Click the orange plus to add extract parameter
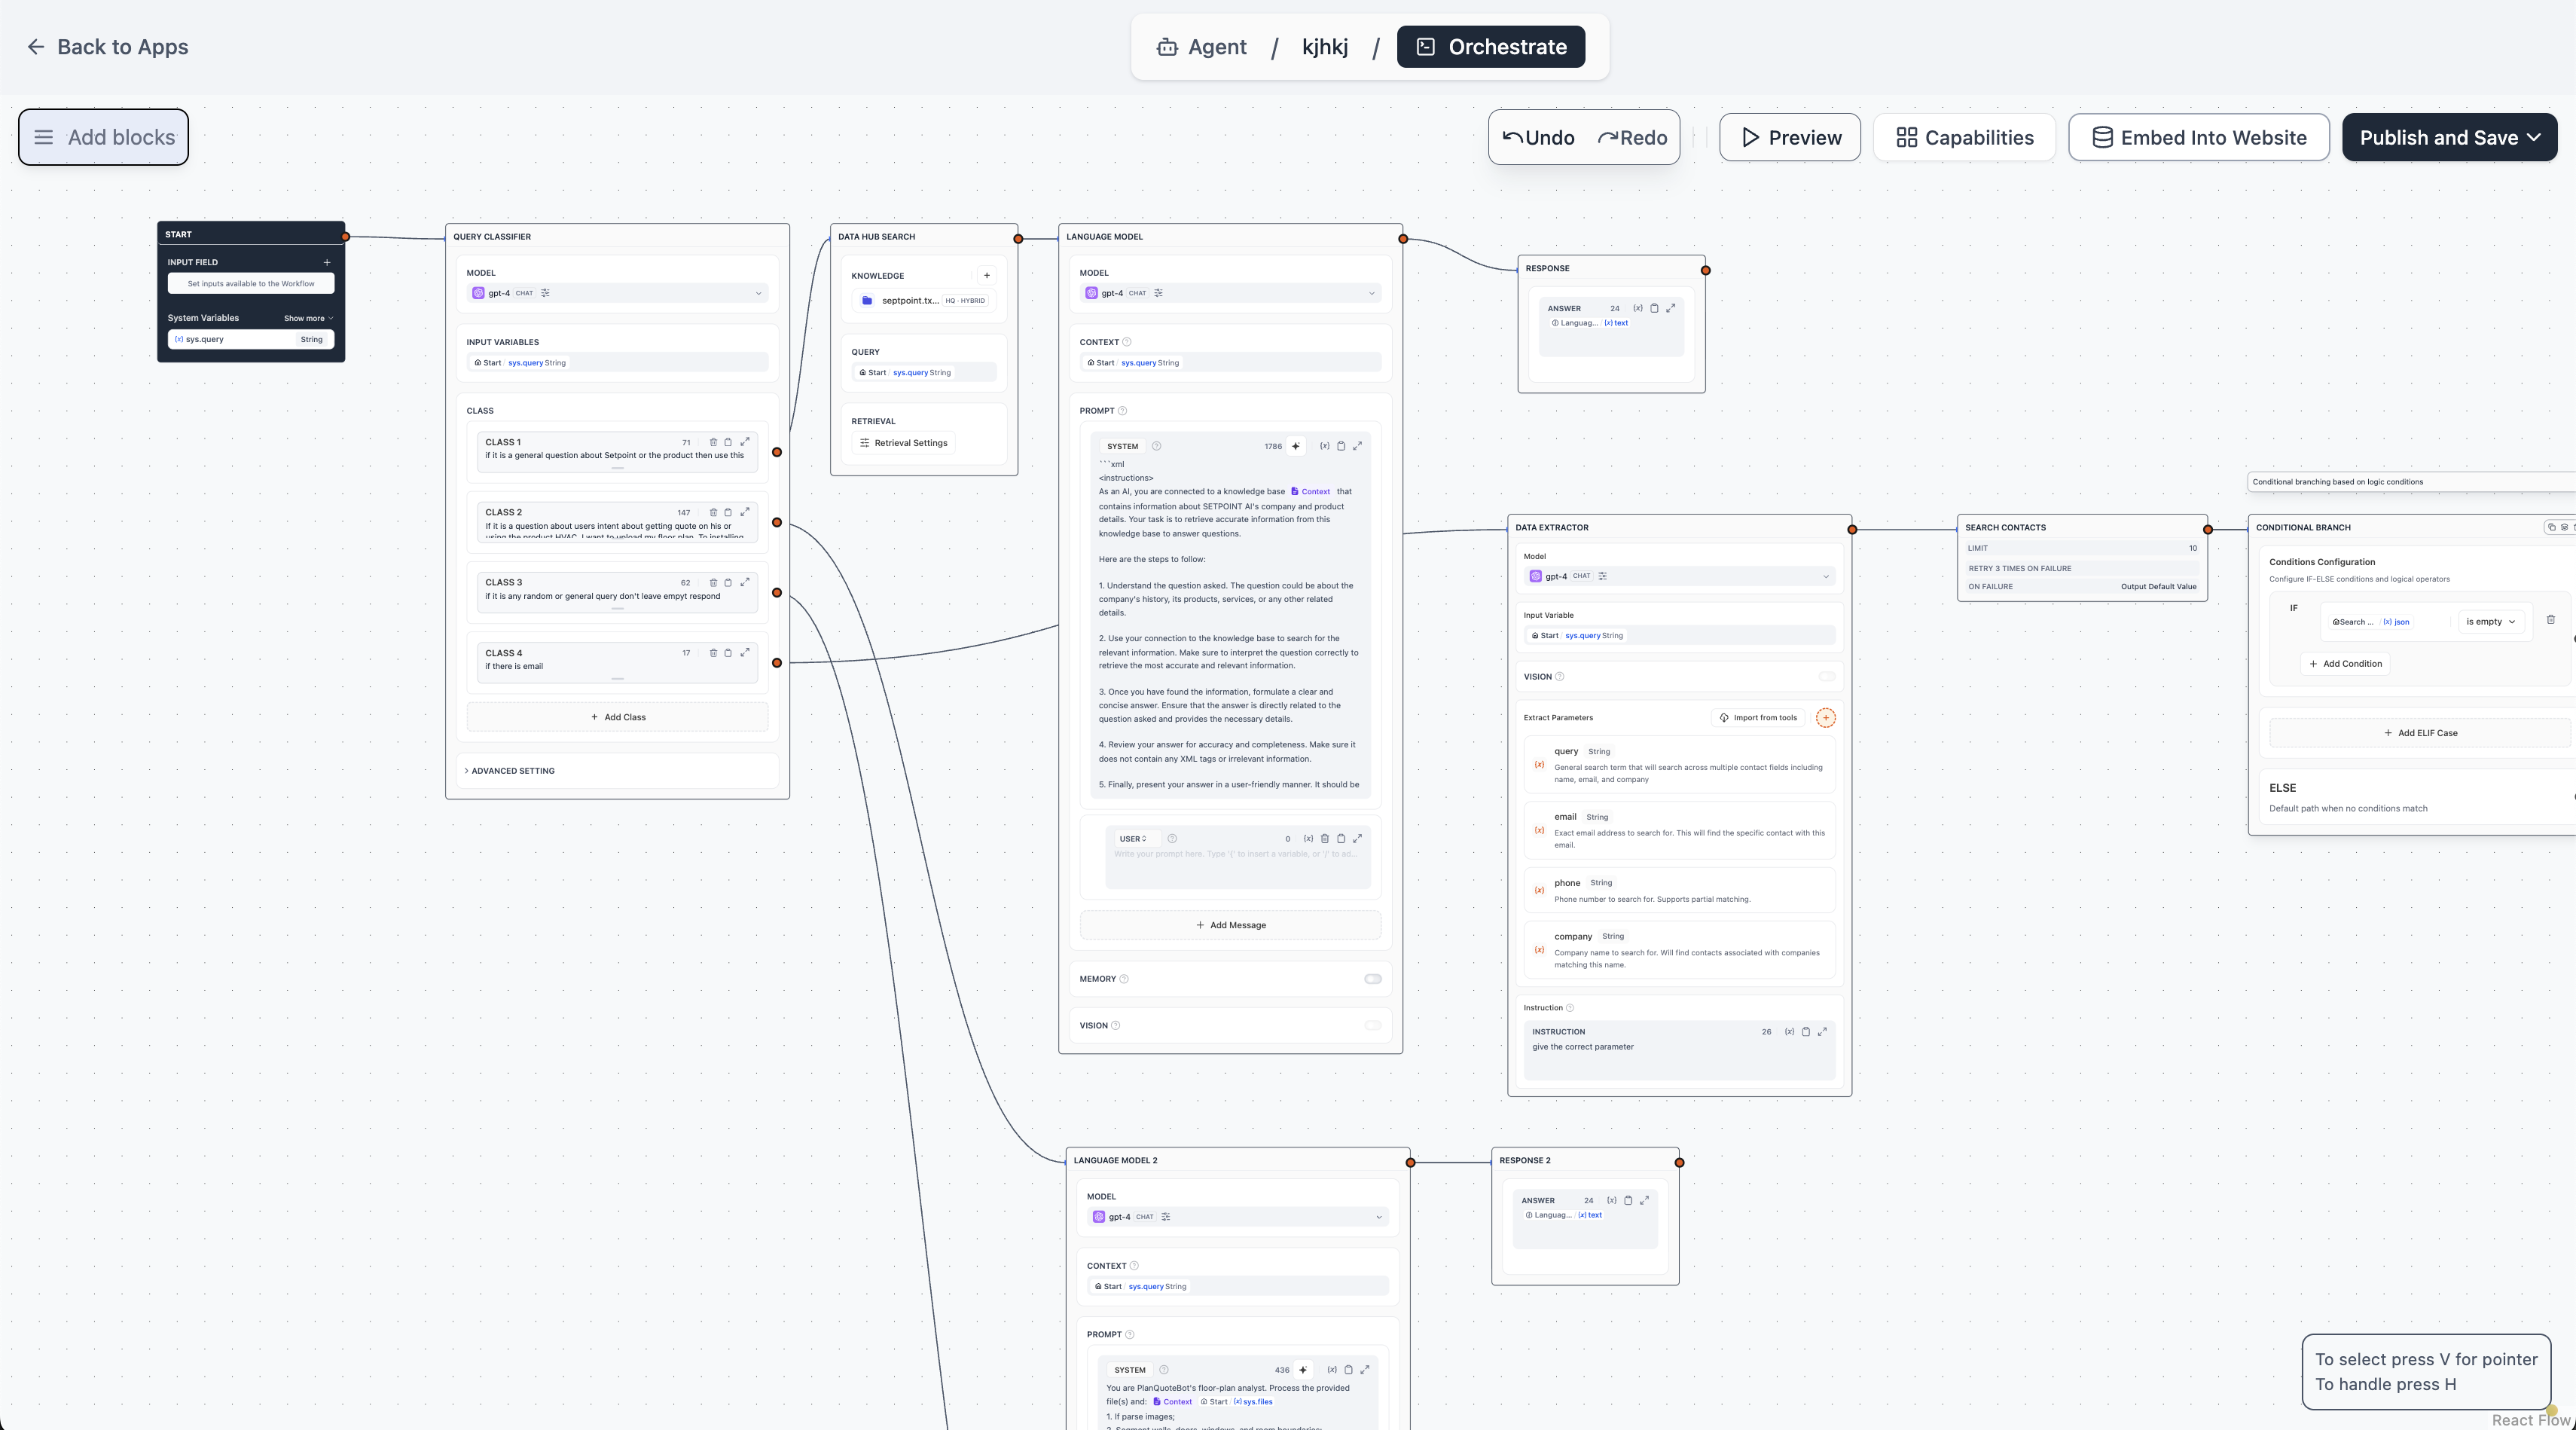This screenshot has width=2576, height=1430. (x=1825, y=717)
